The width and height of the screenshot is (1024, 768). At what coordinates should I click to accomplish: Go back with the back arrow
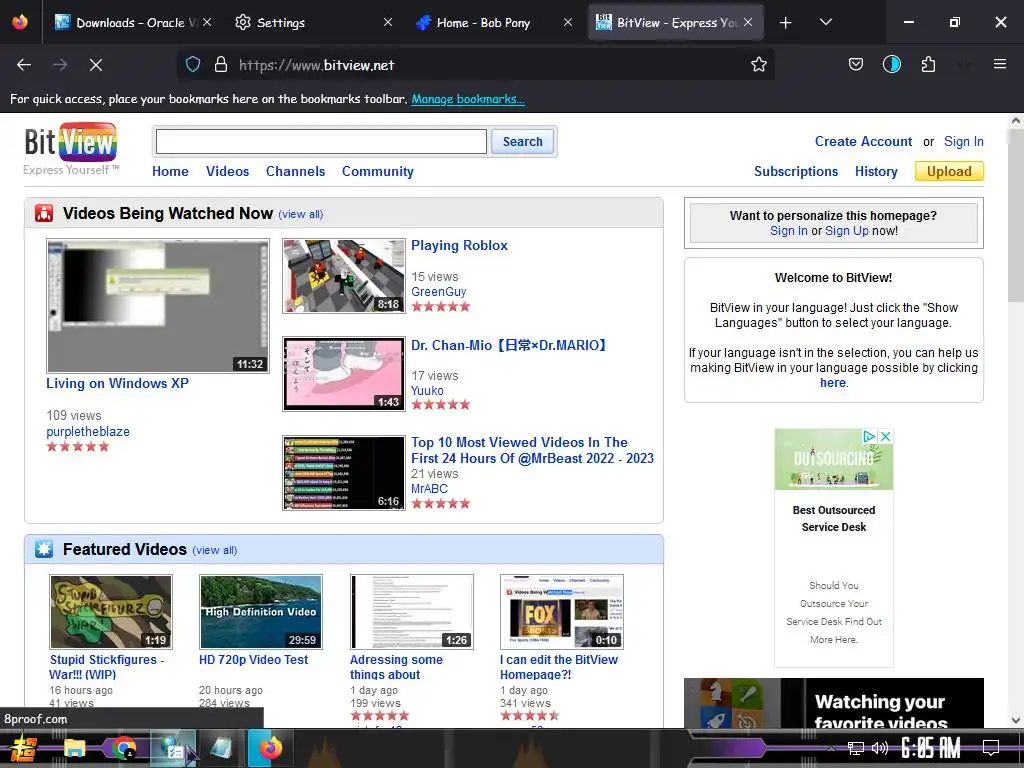tap(24, 65)
